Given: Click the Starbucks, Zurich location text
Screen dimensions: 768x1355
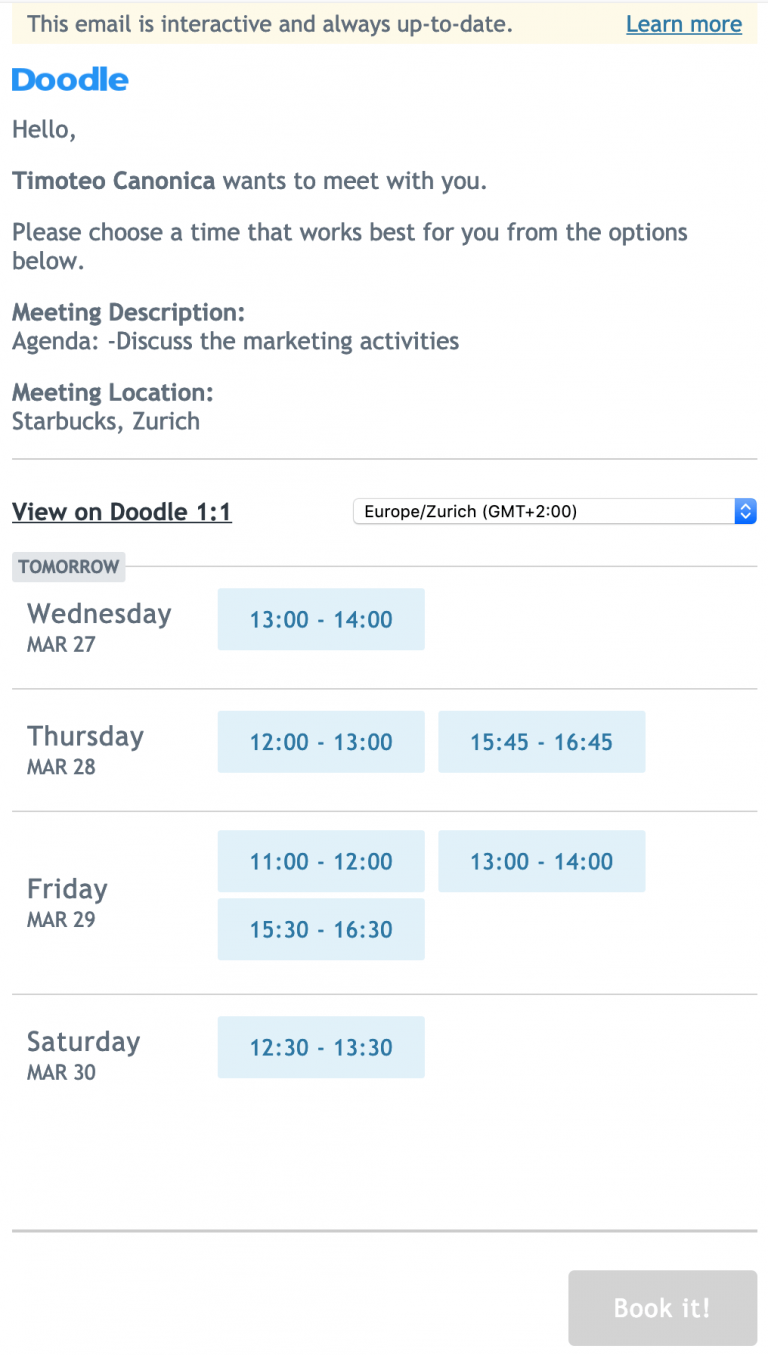Looking at the screenshot, I should [106, 421].
